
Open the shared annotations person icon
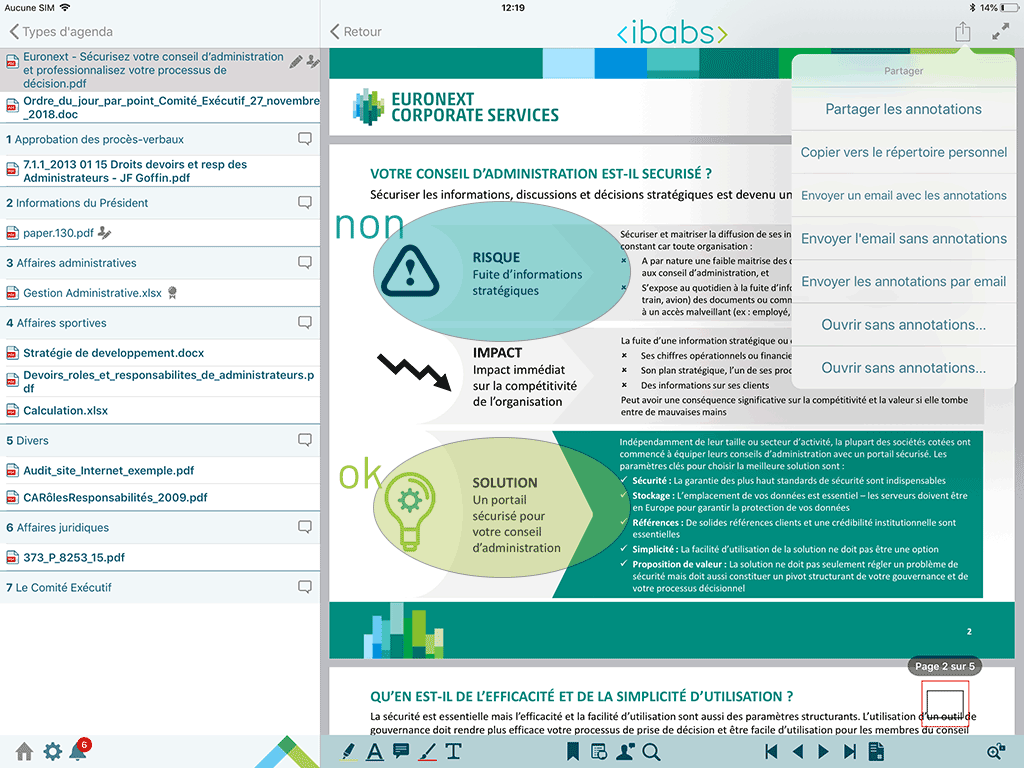[x=625, y=752]
